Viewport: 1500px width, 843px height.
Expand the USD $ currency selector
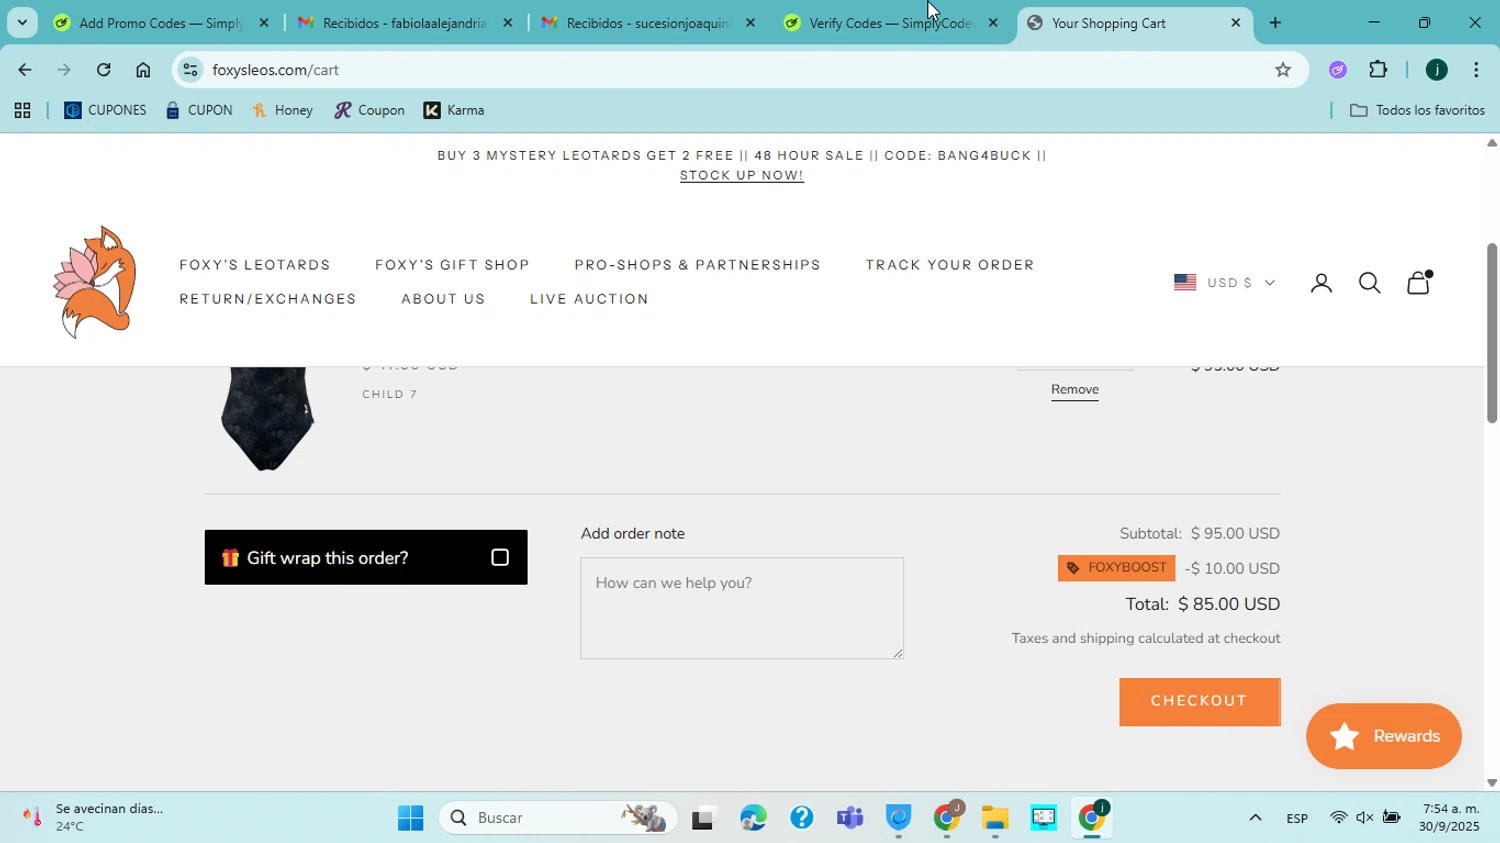click(x=1225, y=283)
